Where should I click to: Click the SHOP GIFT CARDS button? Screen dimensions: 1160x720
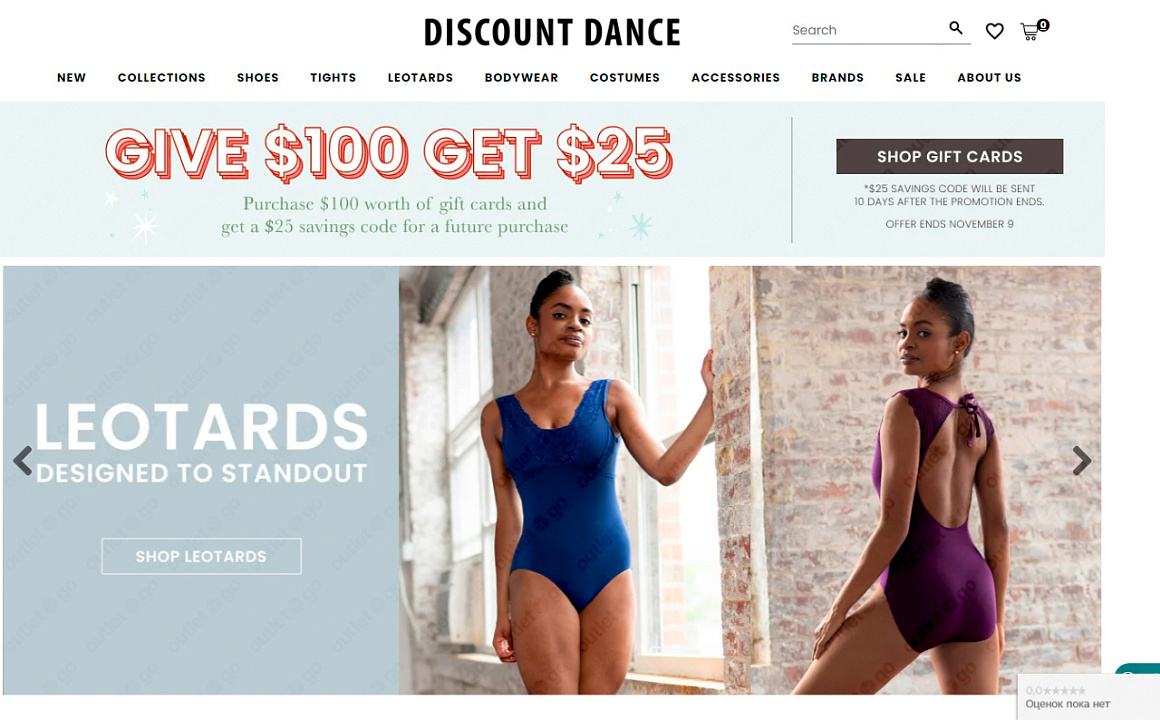point(949,156)
